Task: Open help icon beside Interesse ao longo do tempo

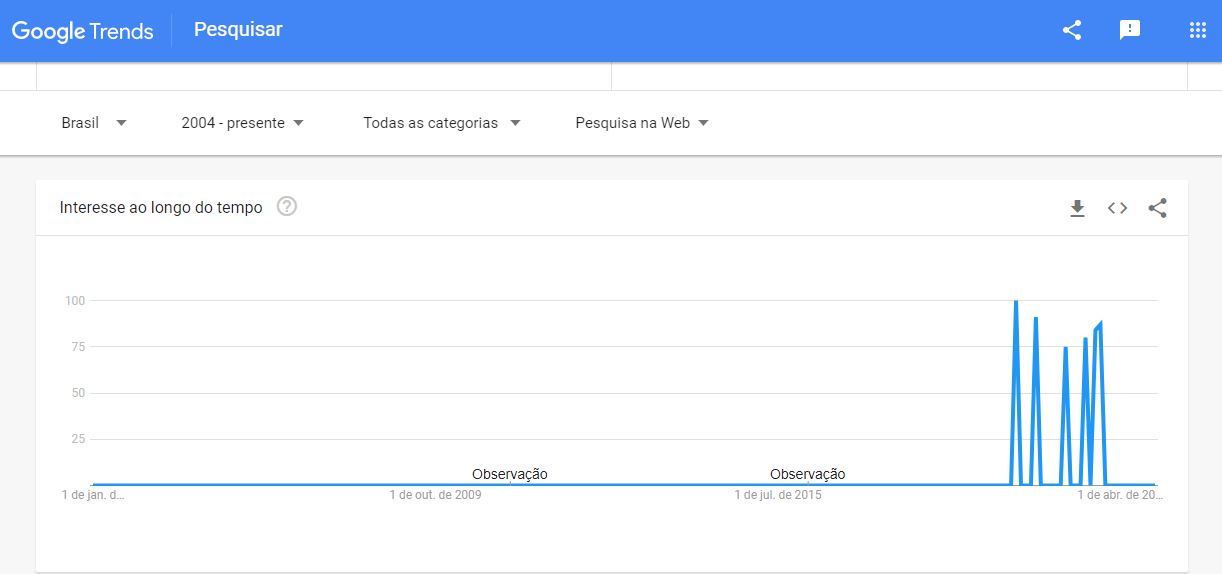Action: click(x=287, y=207)
